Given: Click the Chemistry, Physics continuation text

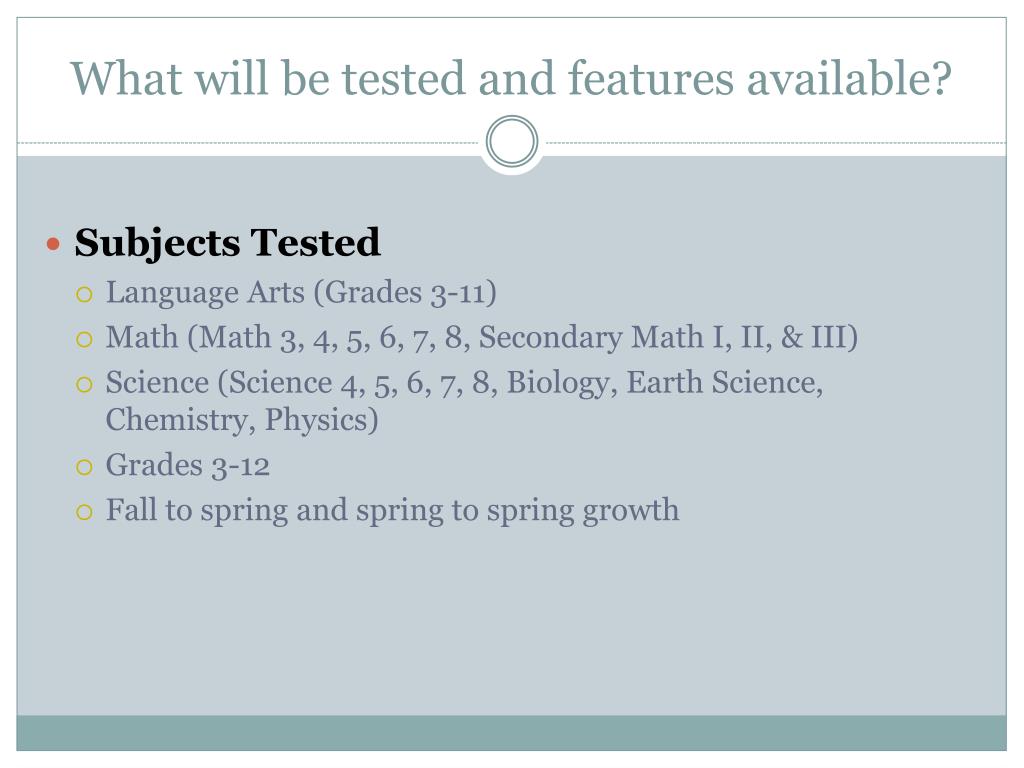Looking at the screenshot, I should pyautogui.click(x=242, y=420).
